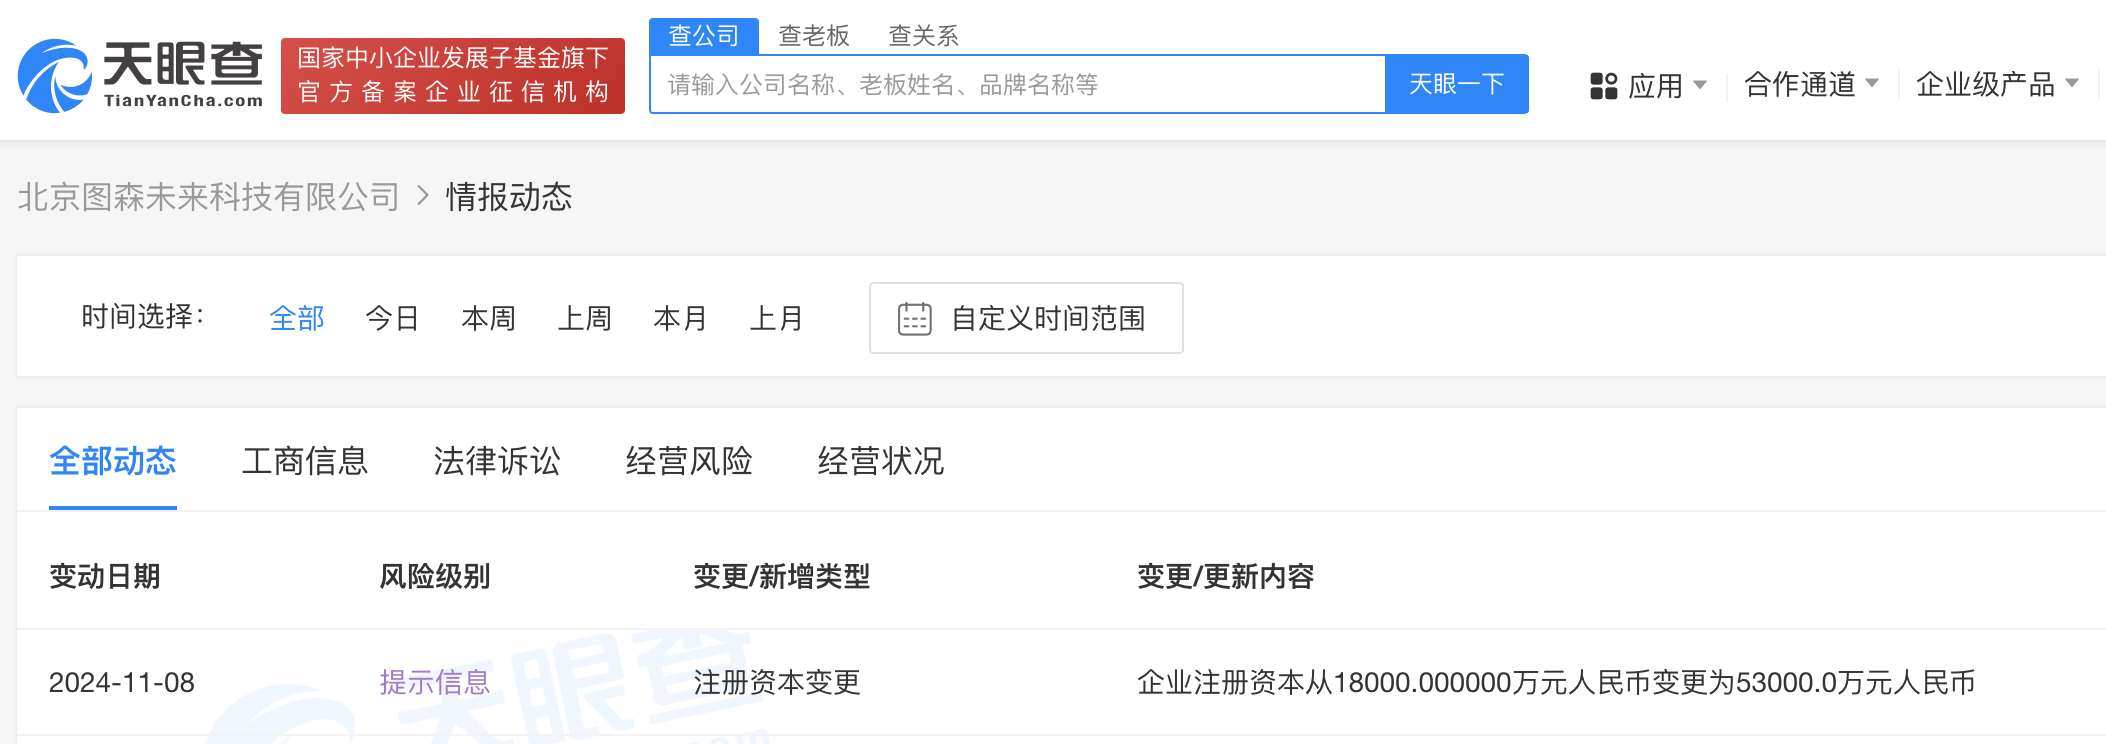Switch to 法律诉讼 tab
The height and width of the screenshot is (744, 2106).
click(497, 461)
